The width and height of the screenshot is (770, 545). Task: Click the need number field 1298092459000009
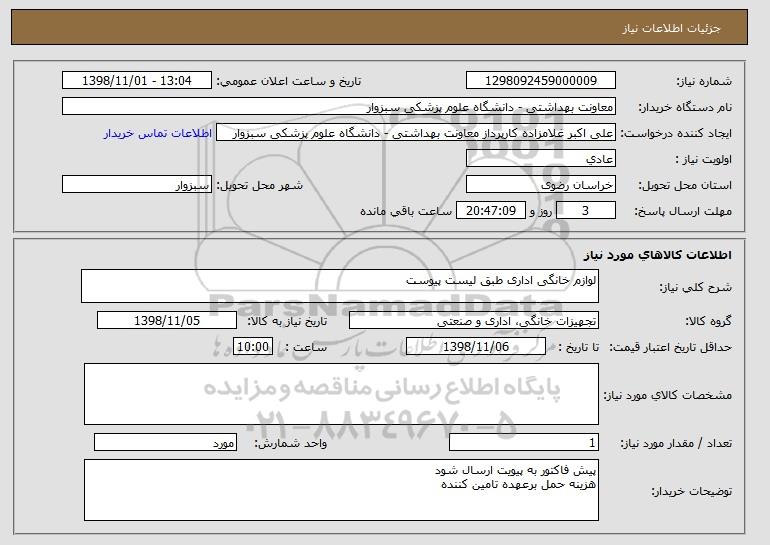[541, 81]
